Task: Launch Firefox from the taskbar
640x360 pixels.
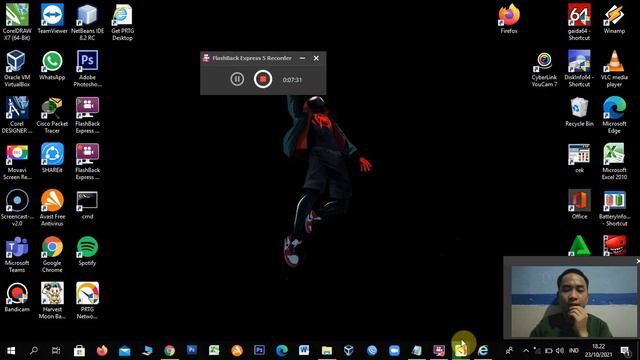Action: [102, 351]
